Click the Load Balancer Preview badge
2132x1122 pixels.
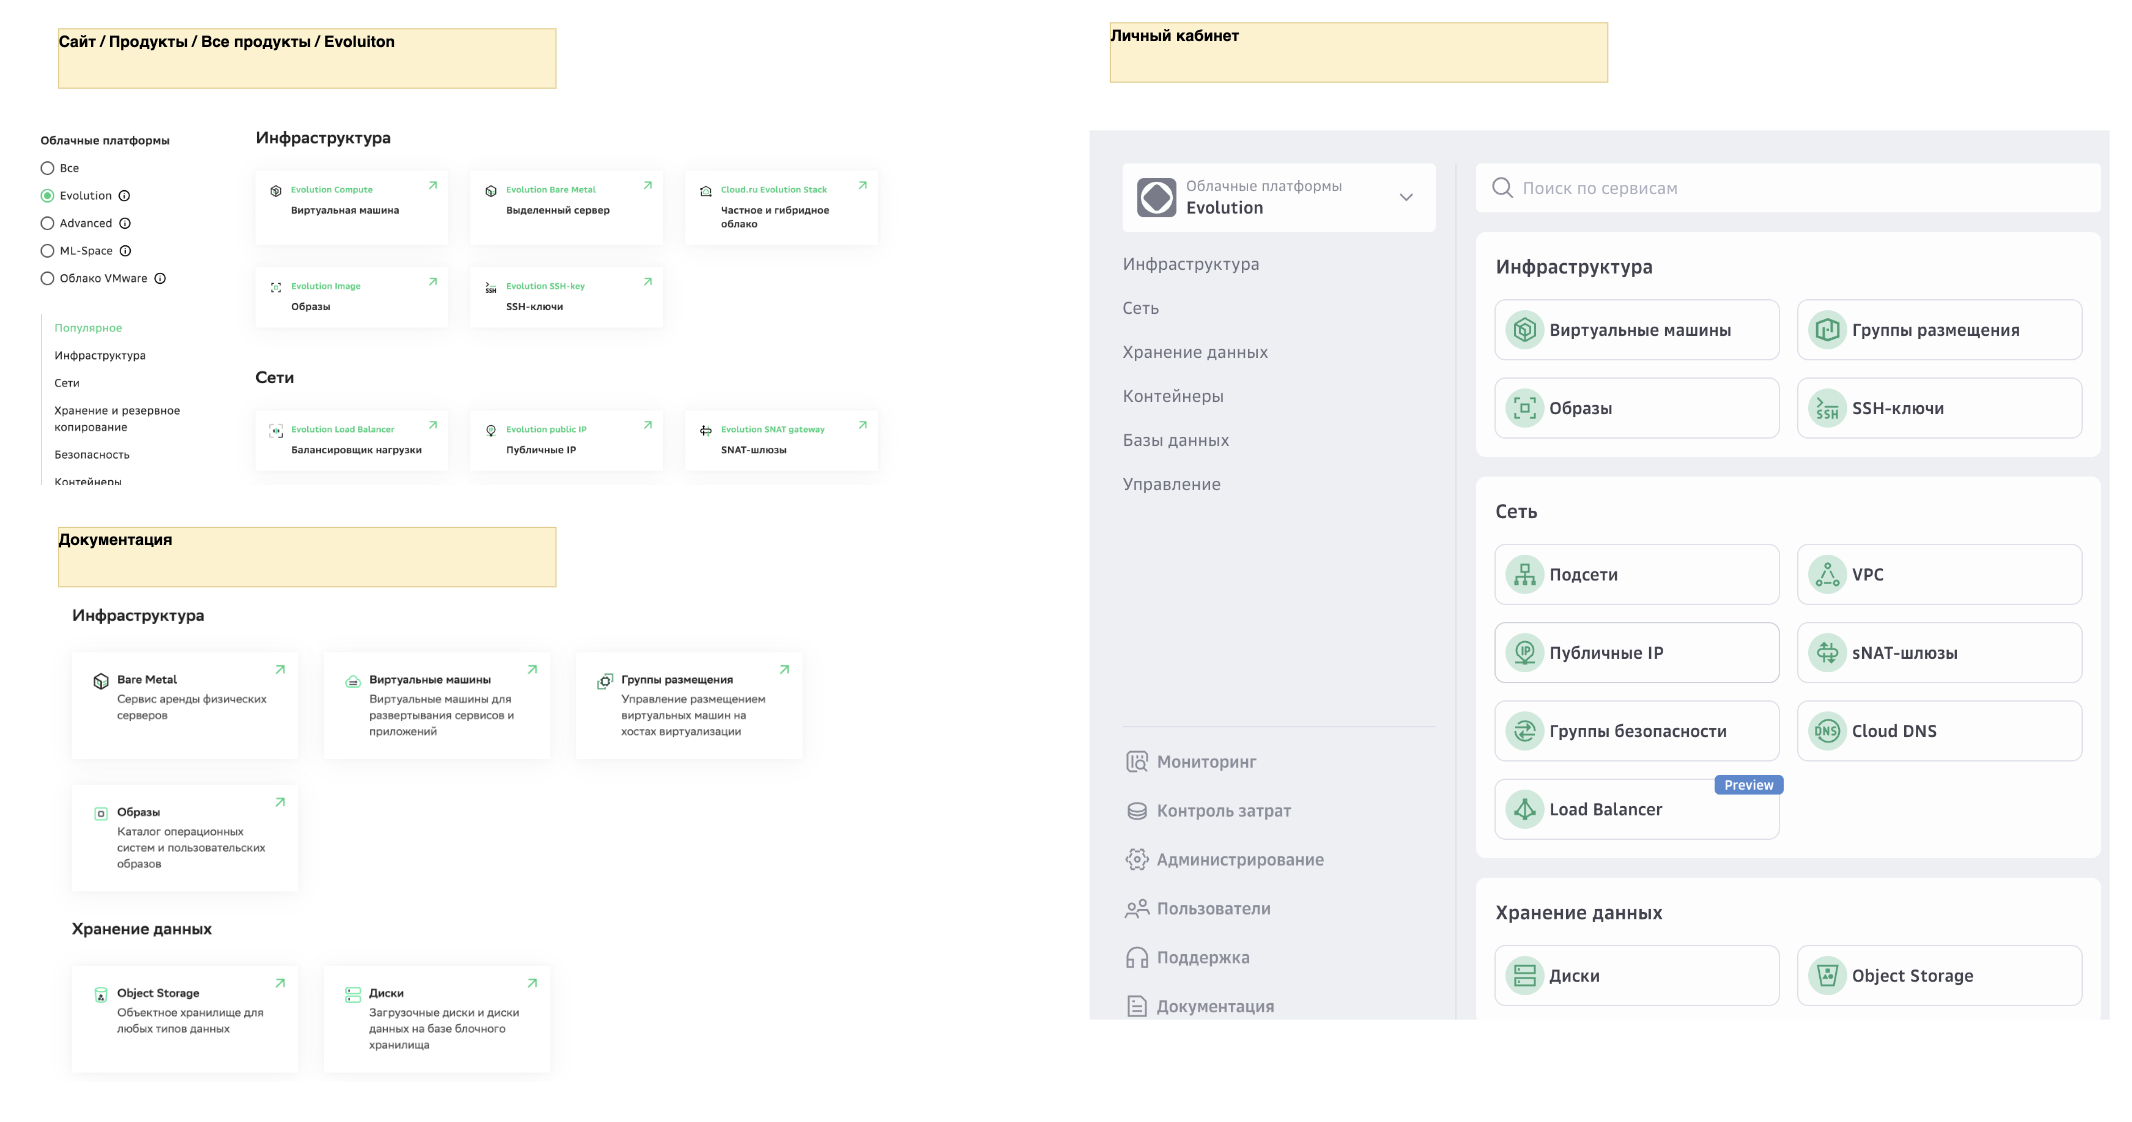tap(1748, 784)
